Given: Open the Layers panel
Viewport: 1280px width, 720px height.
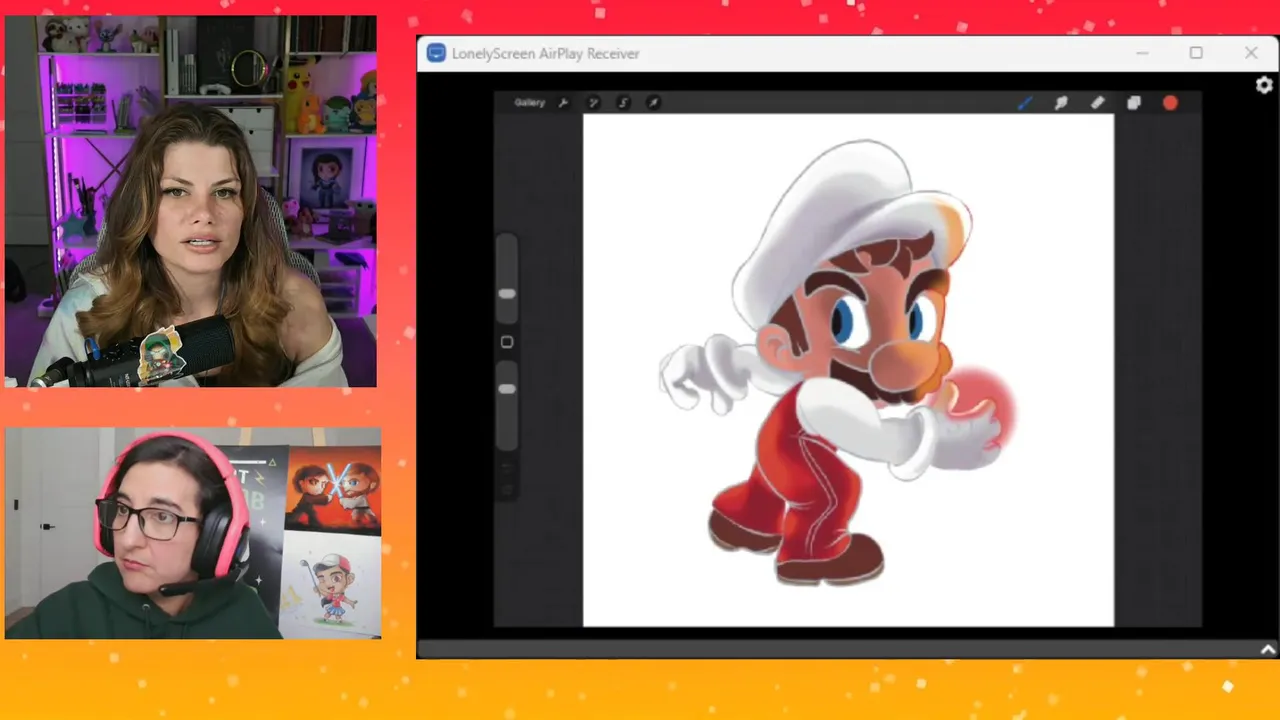Looking at the screenshot, I should pyautogui.click(x=1133, y=102).
